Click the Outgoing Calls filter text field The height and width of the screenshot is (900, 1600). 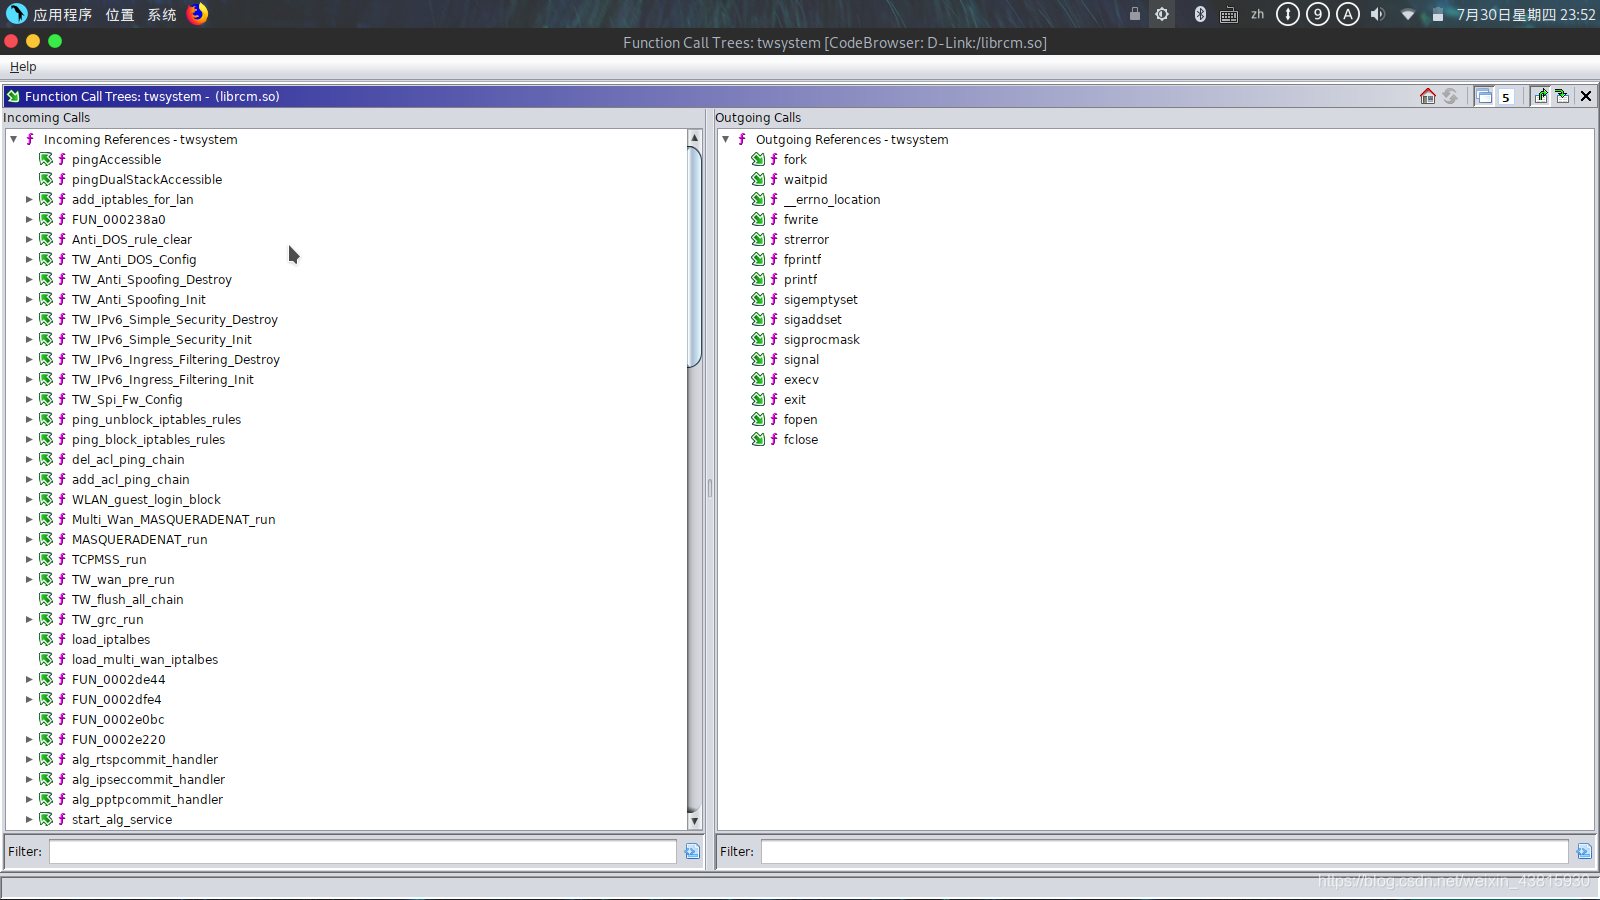tap(1165, 851)
